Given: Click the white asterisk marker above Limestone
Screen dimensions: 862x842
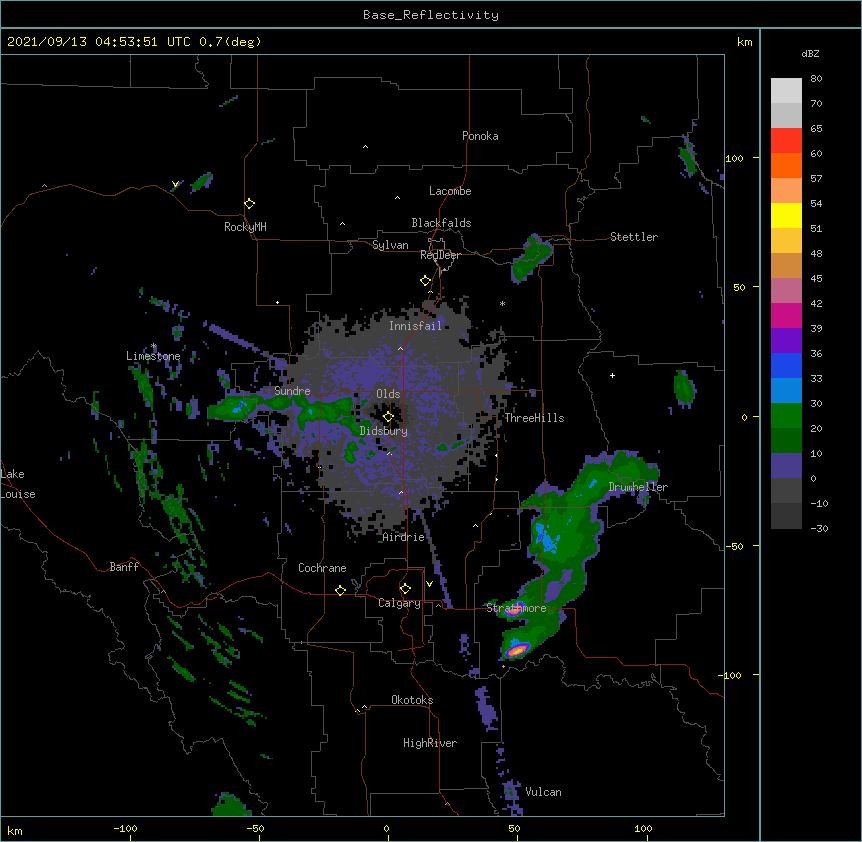Looking at the screenshot, I should pyautogui.click(x=154, y=346).
